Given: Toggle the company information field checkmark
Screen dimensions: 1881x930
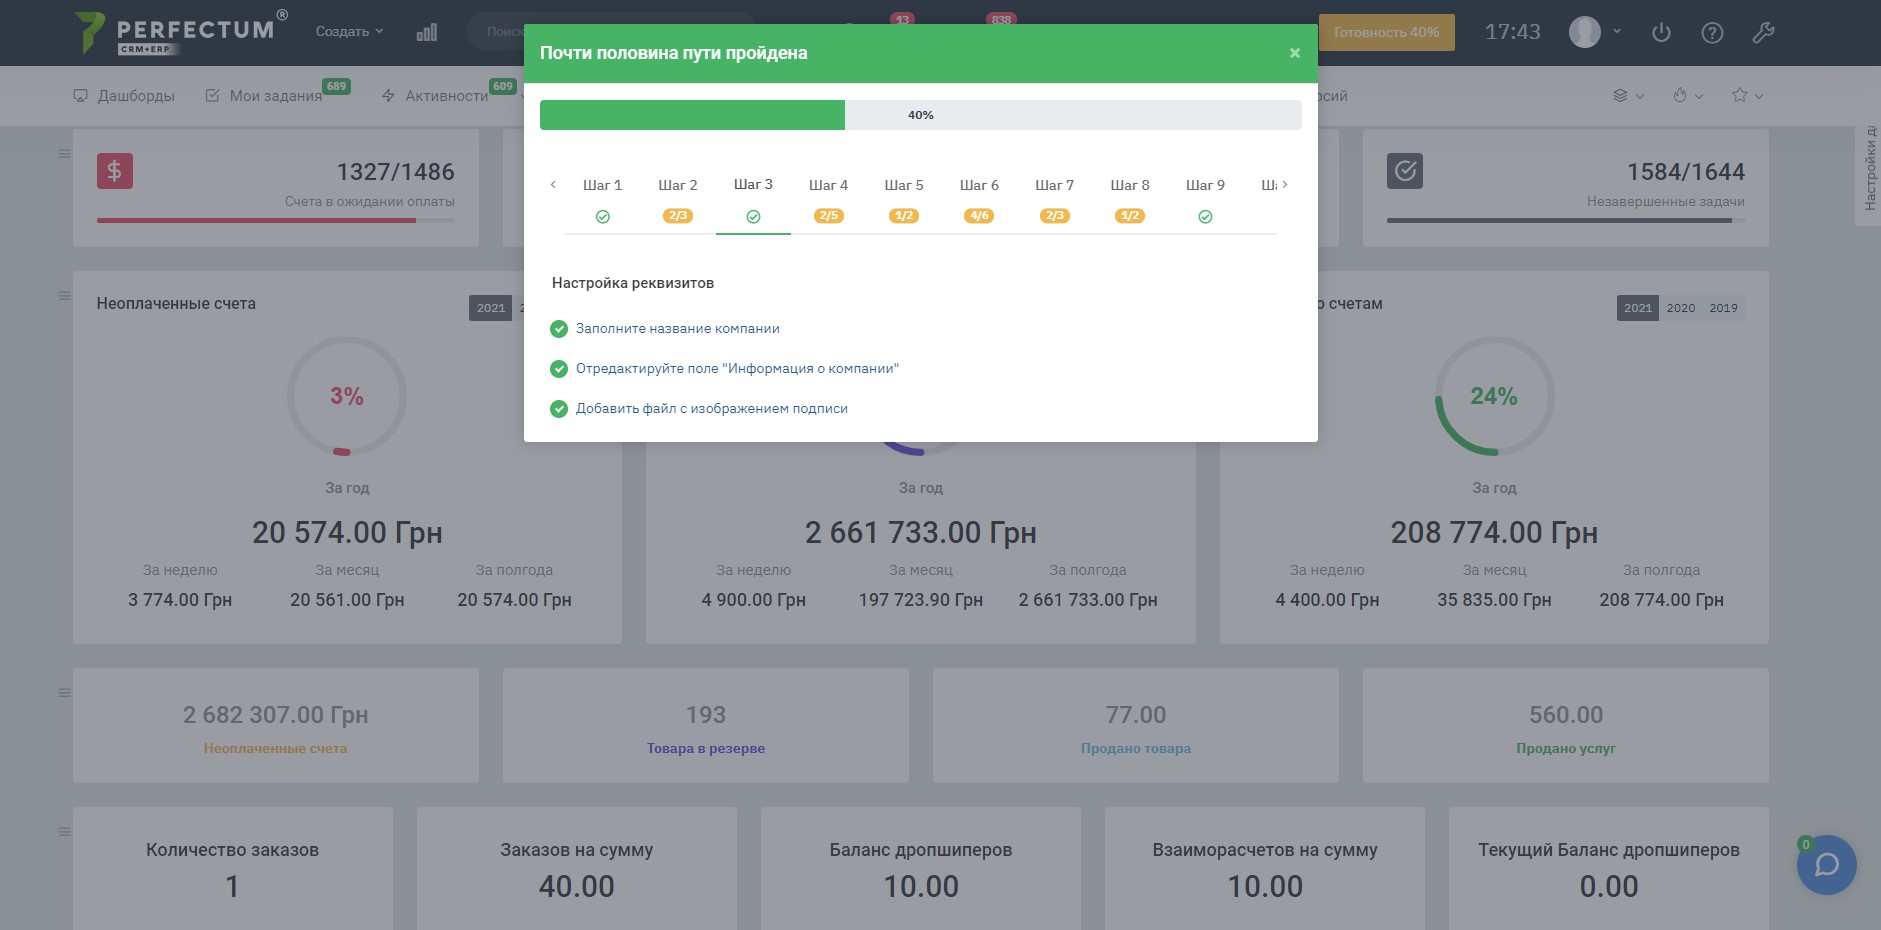Looking at the screenshot, I should (559, 369).
